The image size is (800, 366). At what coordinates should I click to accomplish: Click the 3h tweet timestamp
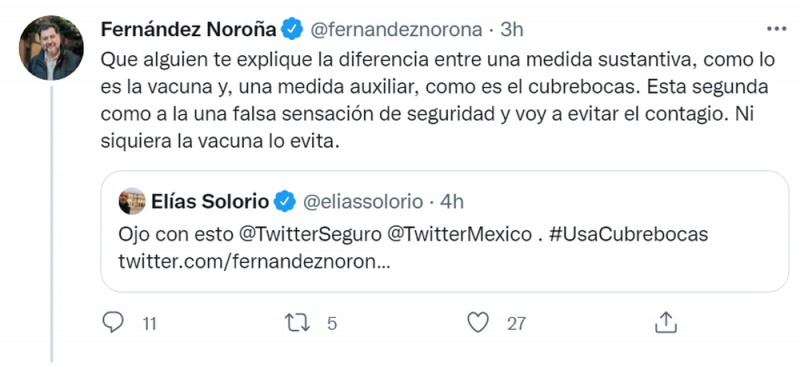coord(512,30)
